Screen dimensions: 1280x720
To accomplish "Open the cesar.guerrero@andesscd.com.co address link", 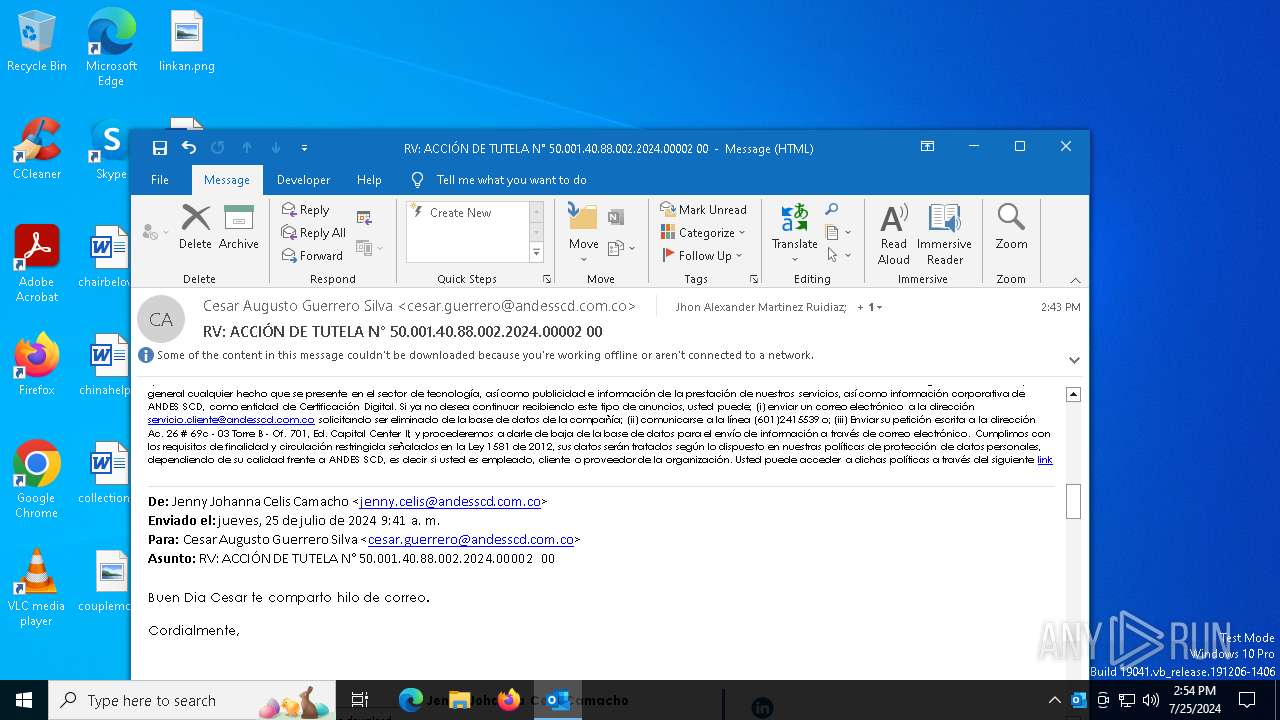I will click(471, 540).
